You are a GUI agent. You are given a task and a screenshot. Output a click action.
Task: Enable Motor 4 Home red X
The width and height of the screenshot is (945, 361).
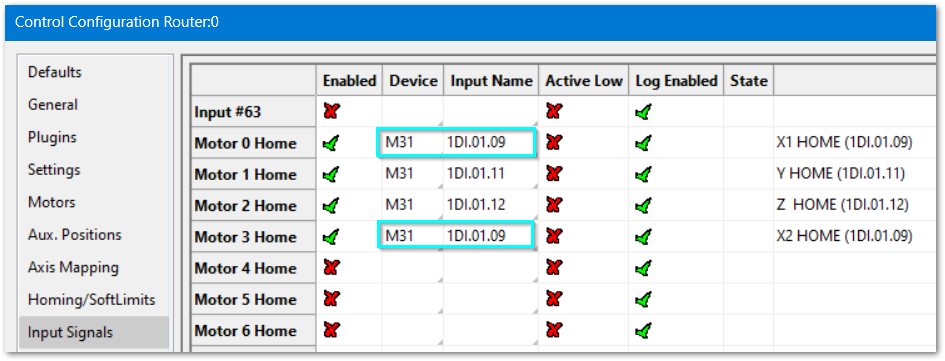point(330,268)
